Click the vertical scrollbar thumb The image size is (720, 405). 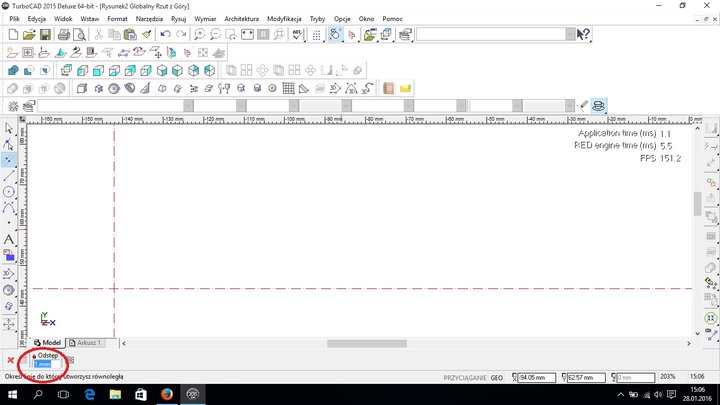(x=697, y=202)
